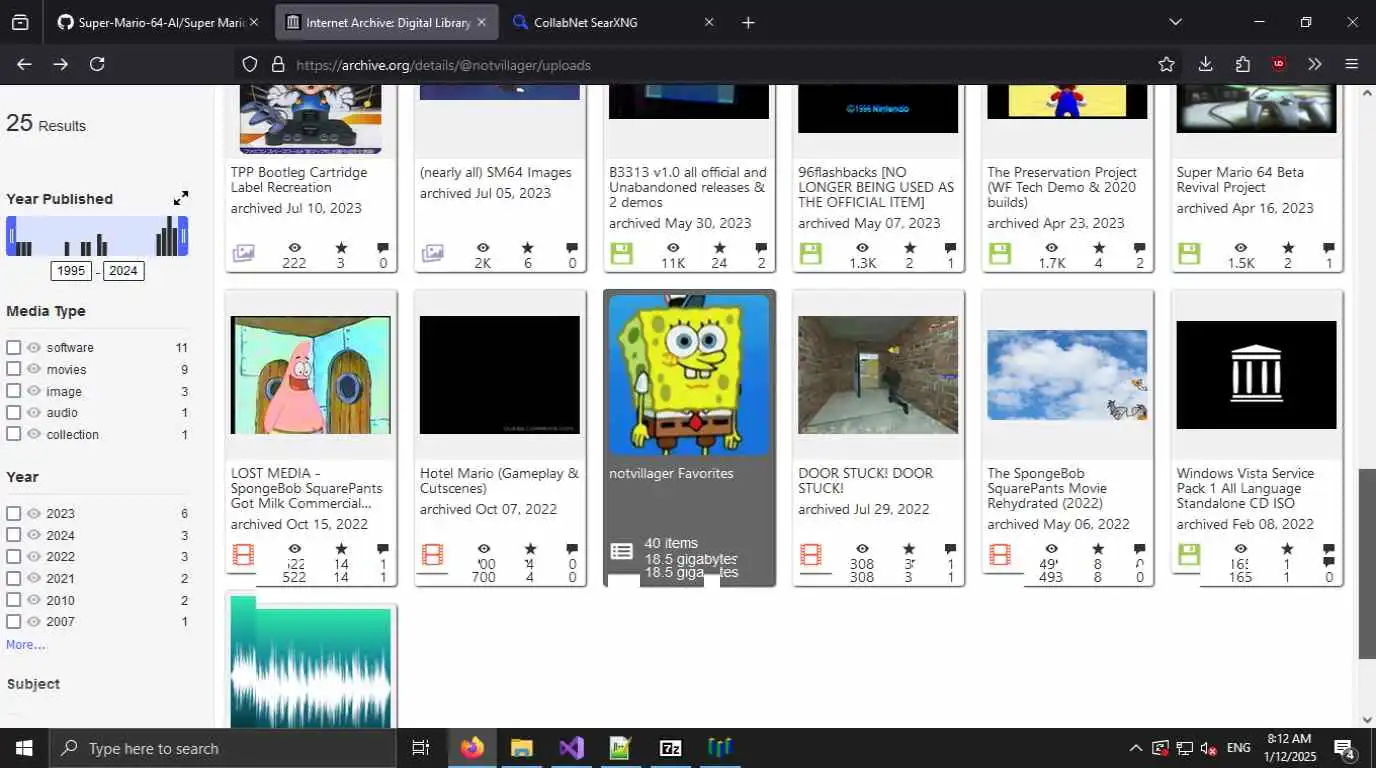Adjust the left handle of year range slider

11,237
